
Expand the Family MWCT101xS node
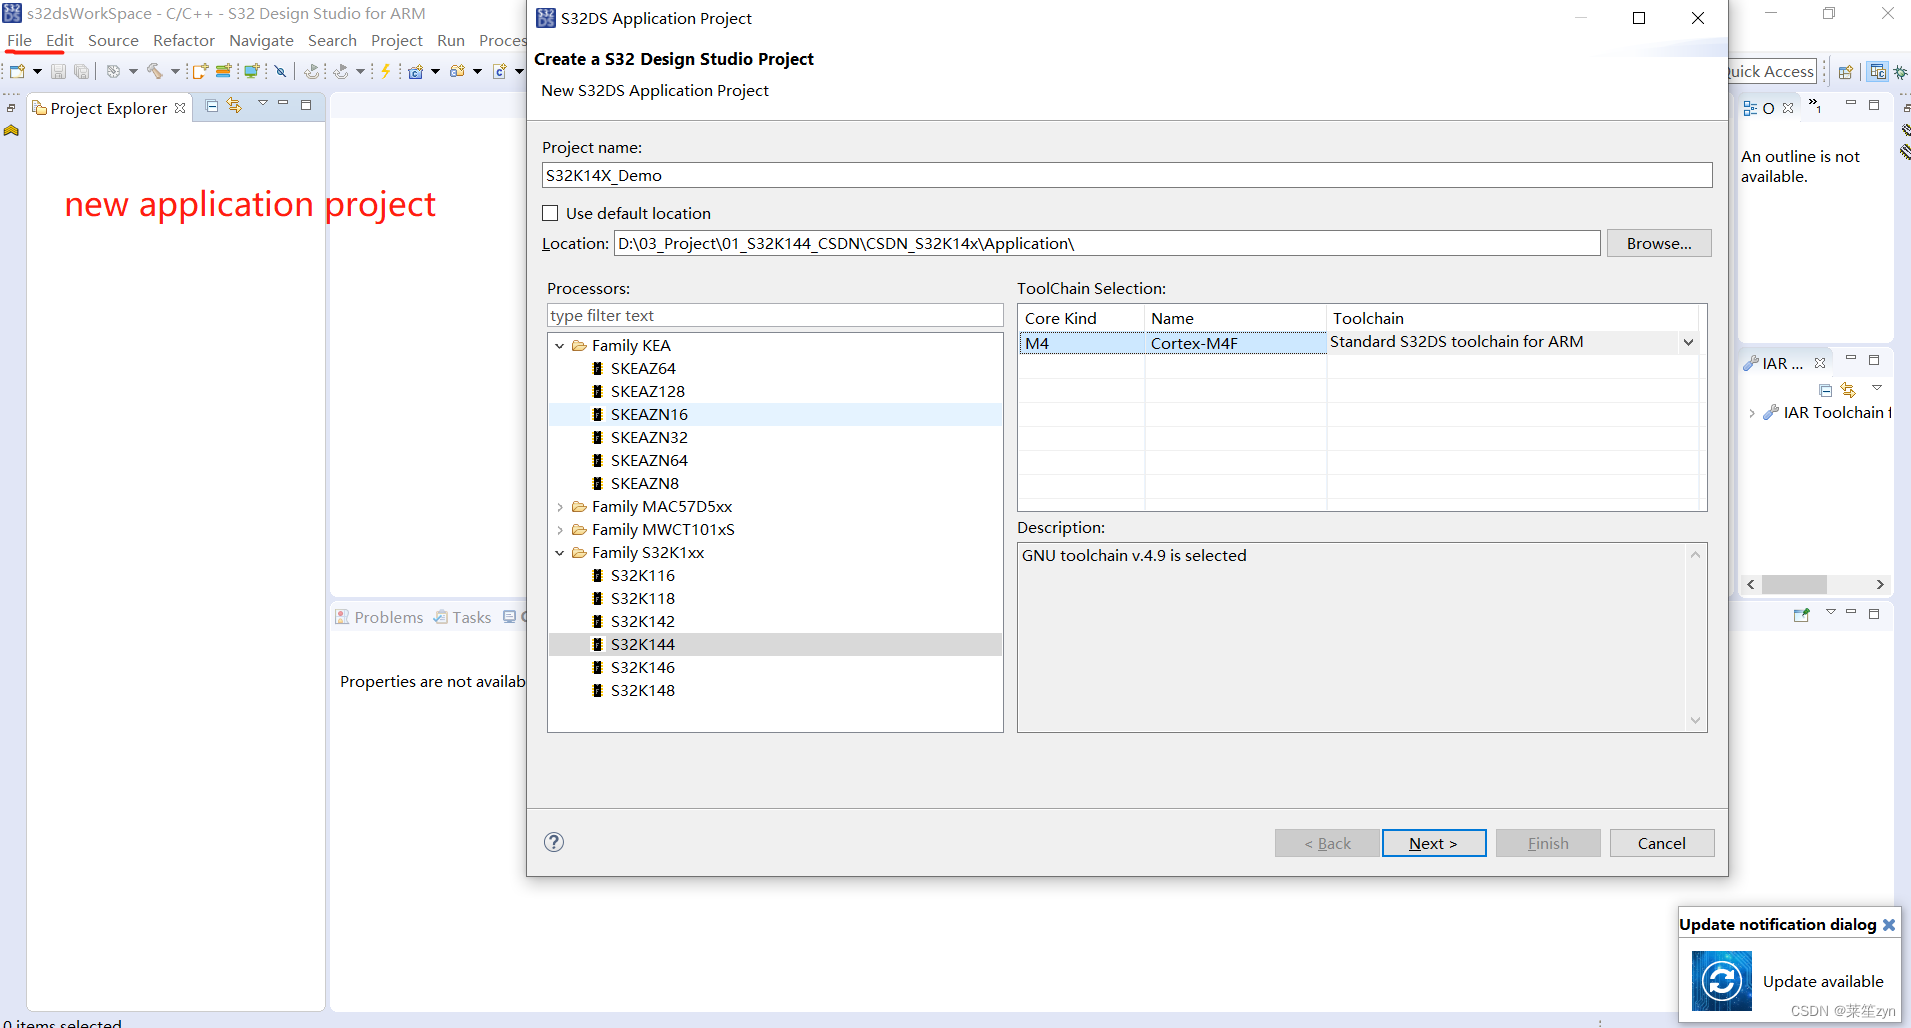pos(560,530)
